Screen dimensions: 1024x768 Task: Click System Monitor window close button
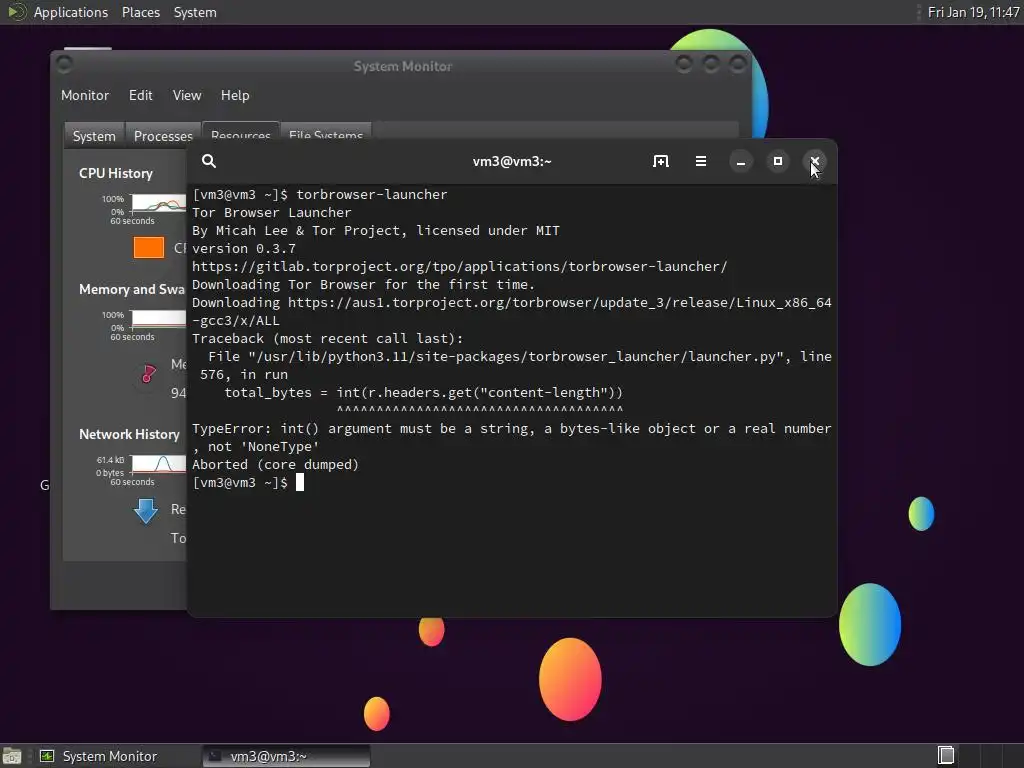738,64
